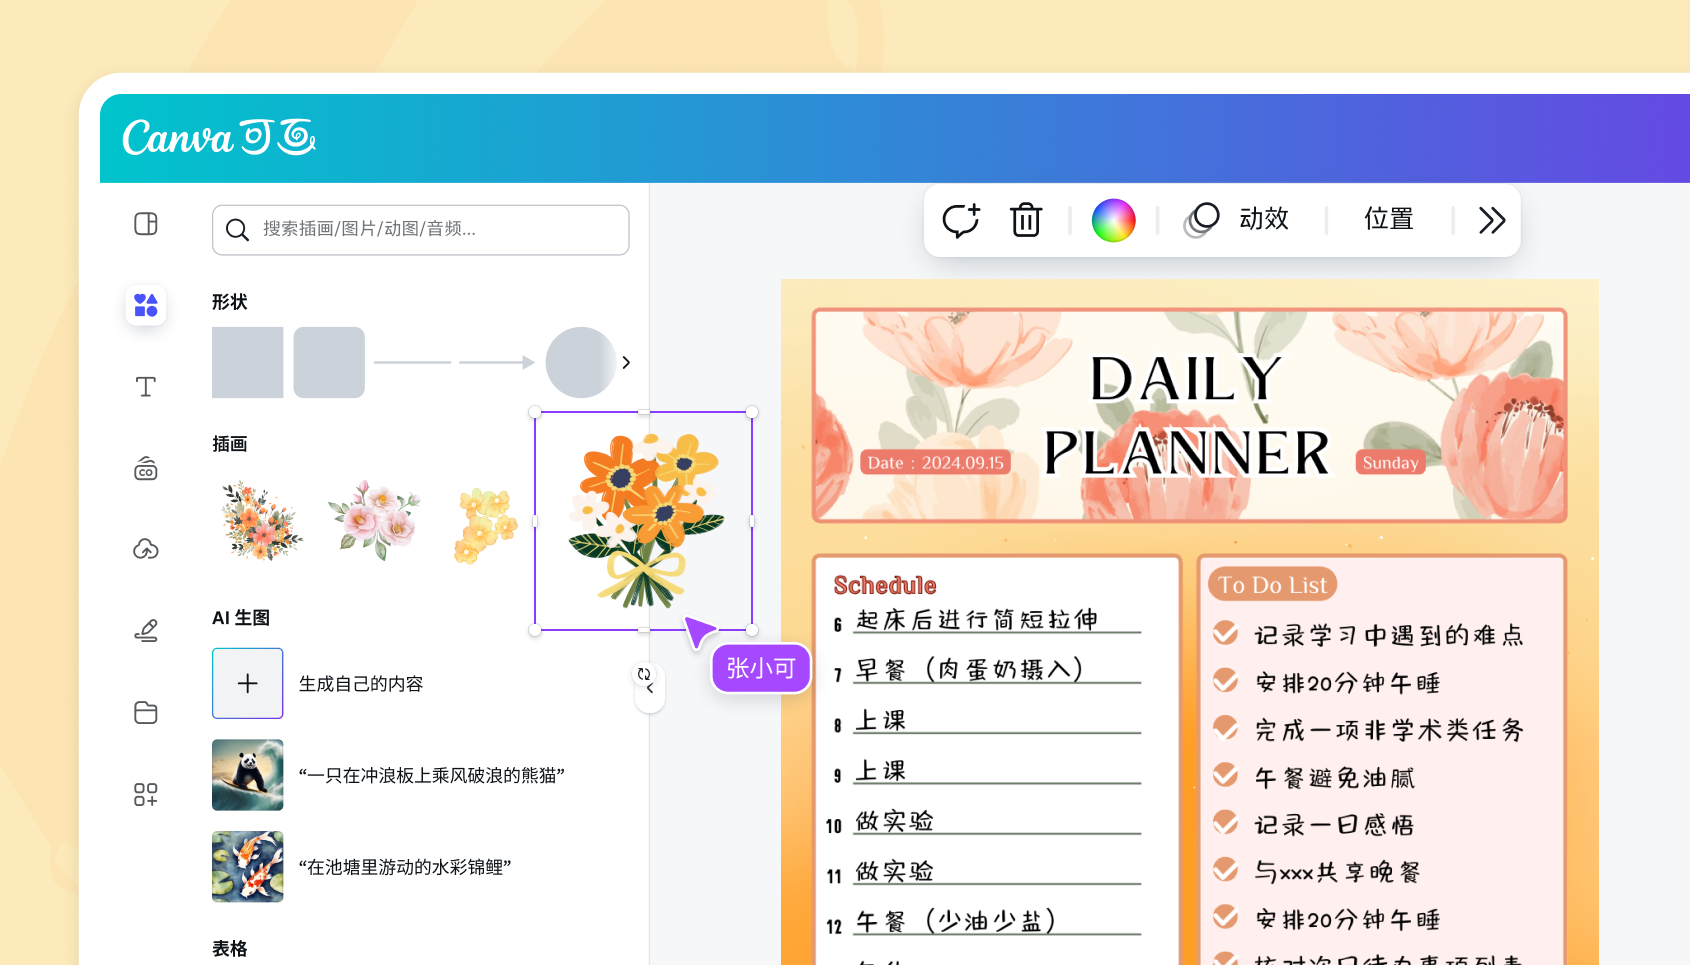Select the Draw pen sidebar icon
The height and width of the screenshot is (965, 1690).
coord(146,630)
